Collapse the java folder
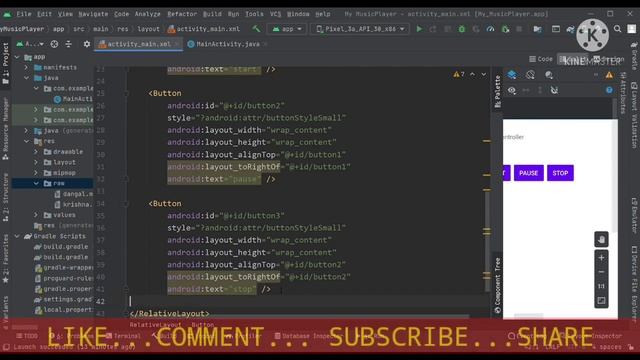The image size is (640, 360). click(x=27, y=78)
